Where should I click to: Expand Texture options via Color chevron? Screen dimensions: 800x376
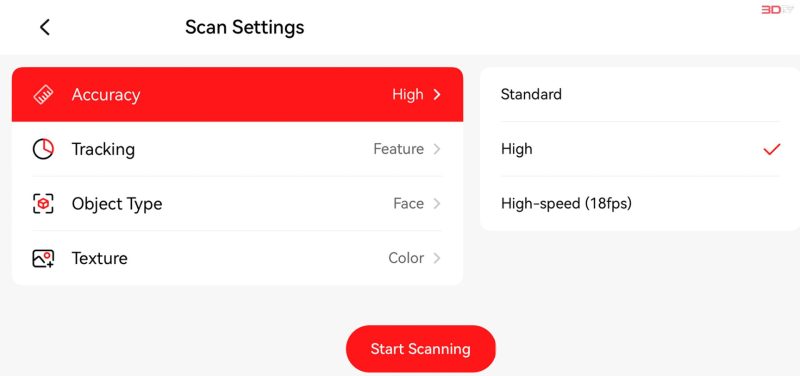437,258
